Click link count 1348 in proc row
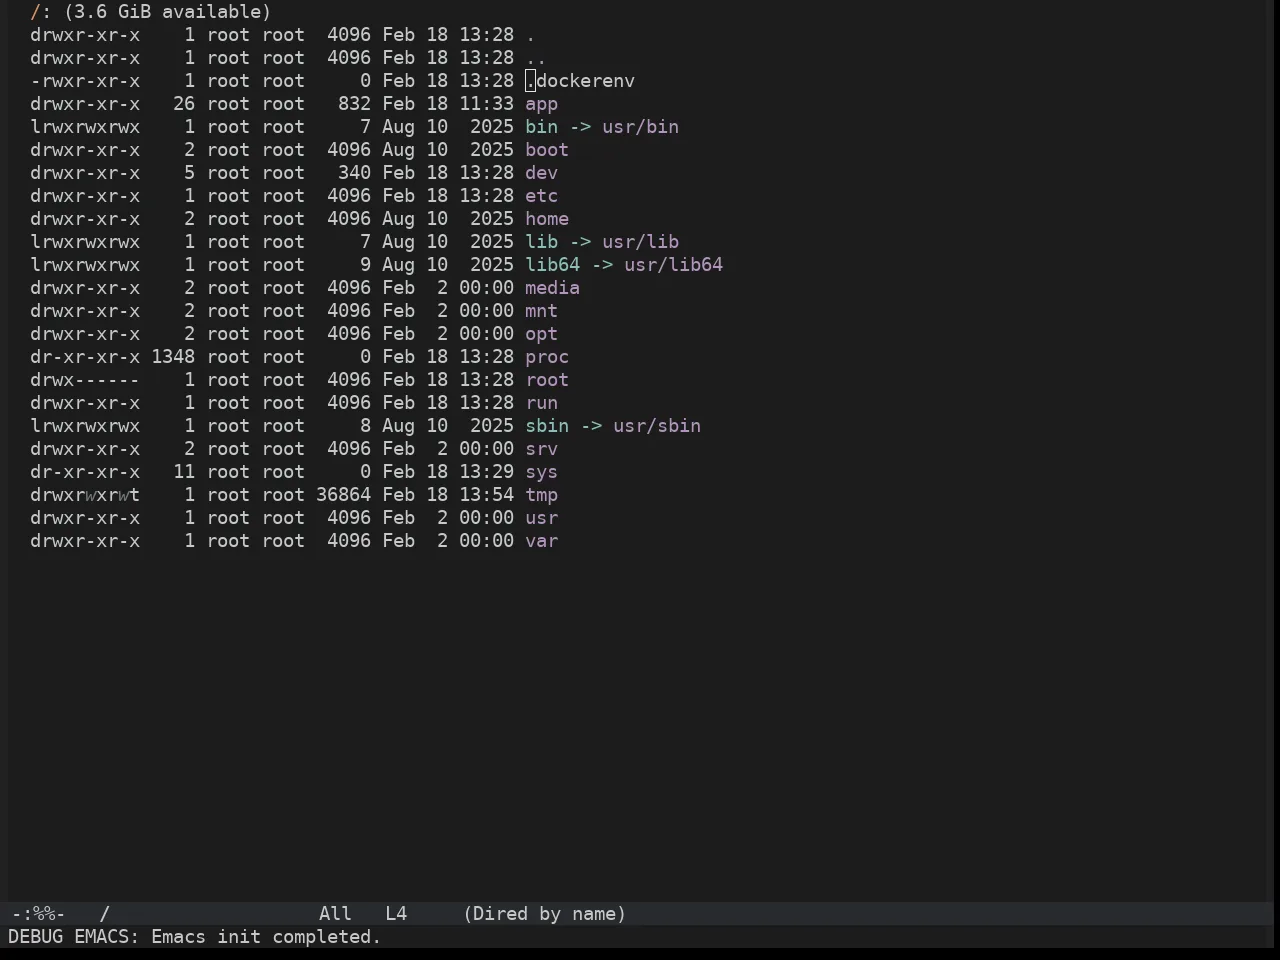 (x=173, y=357)
